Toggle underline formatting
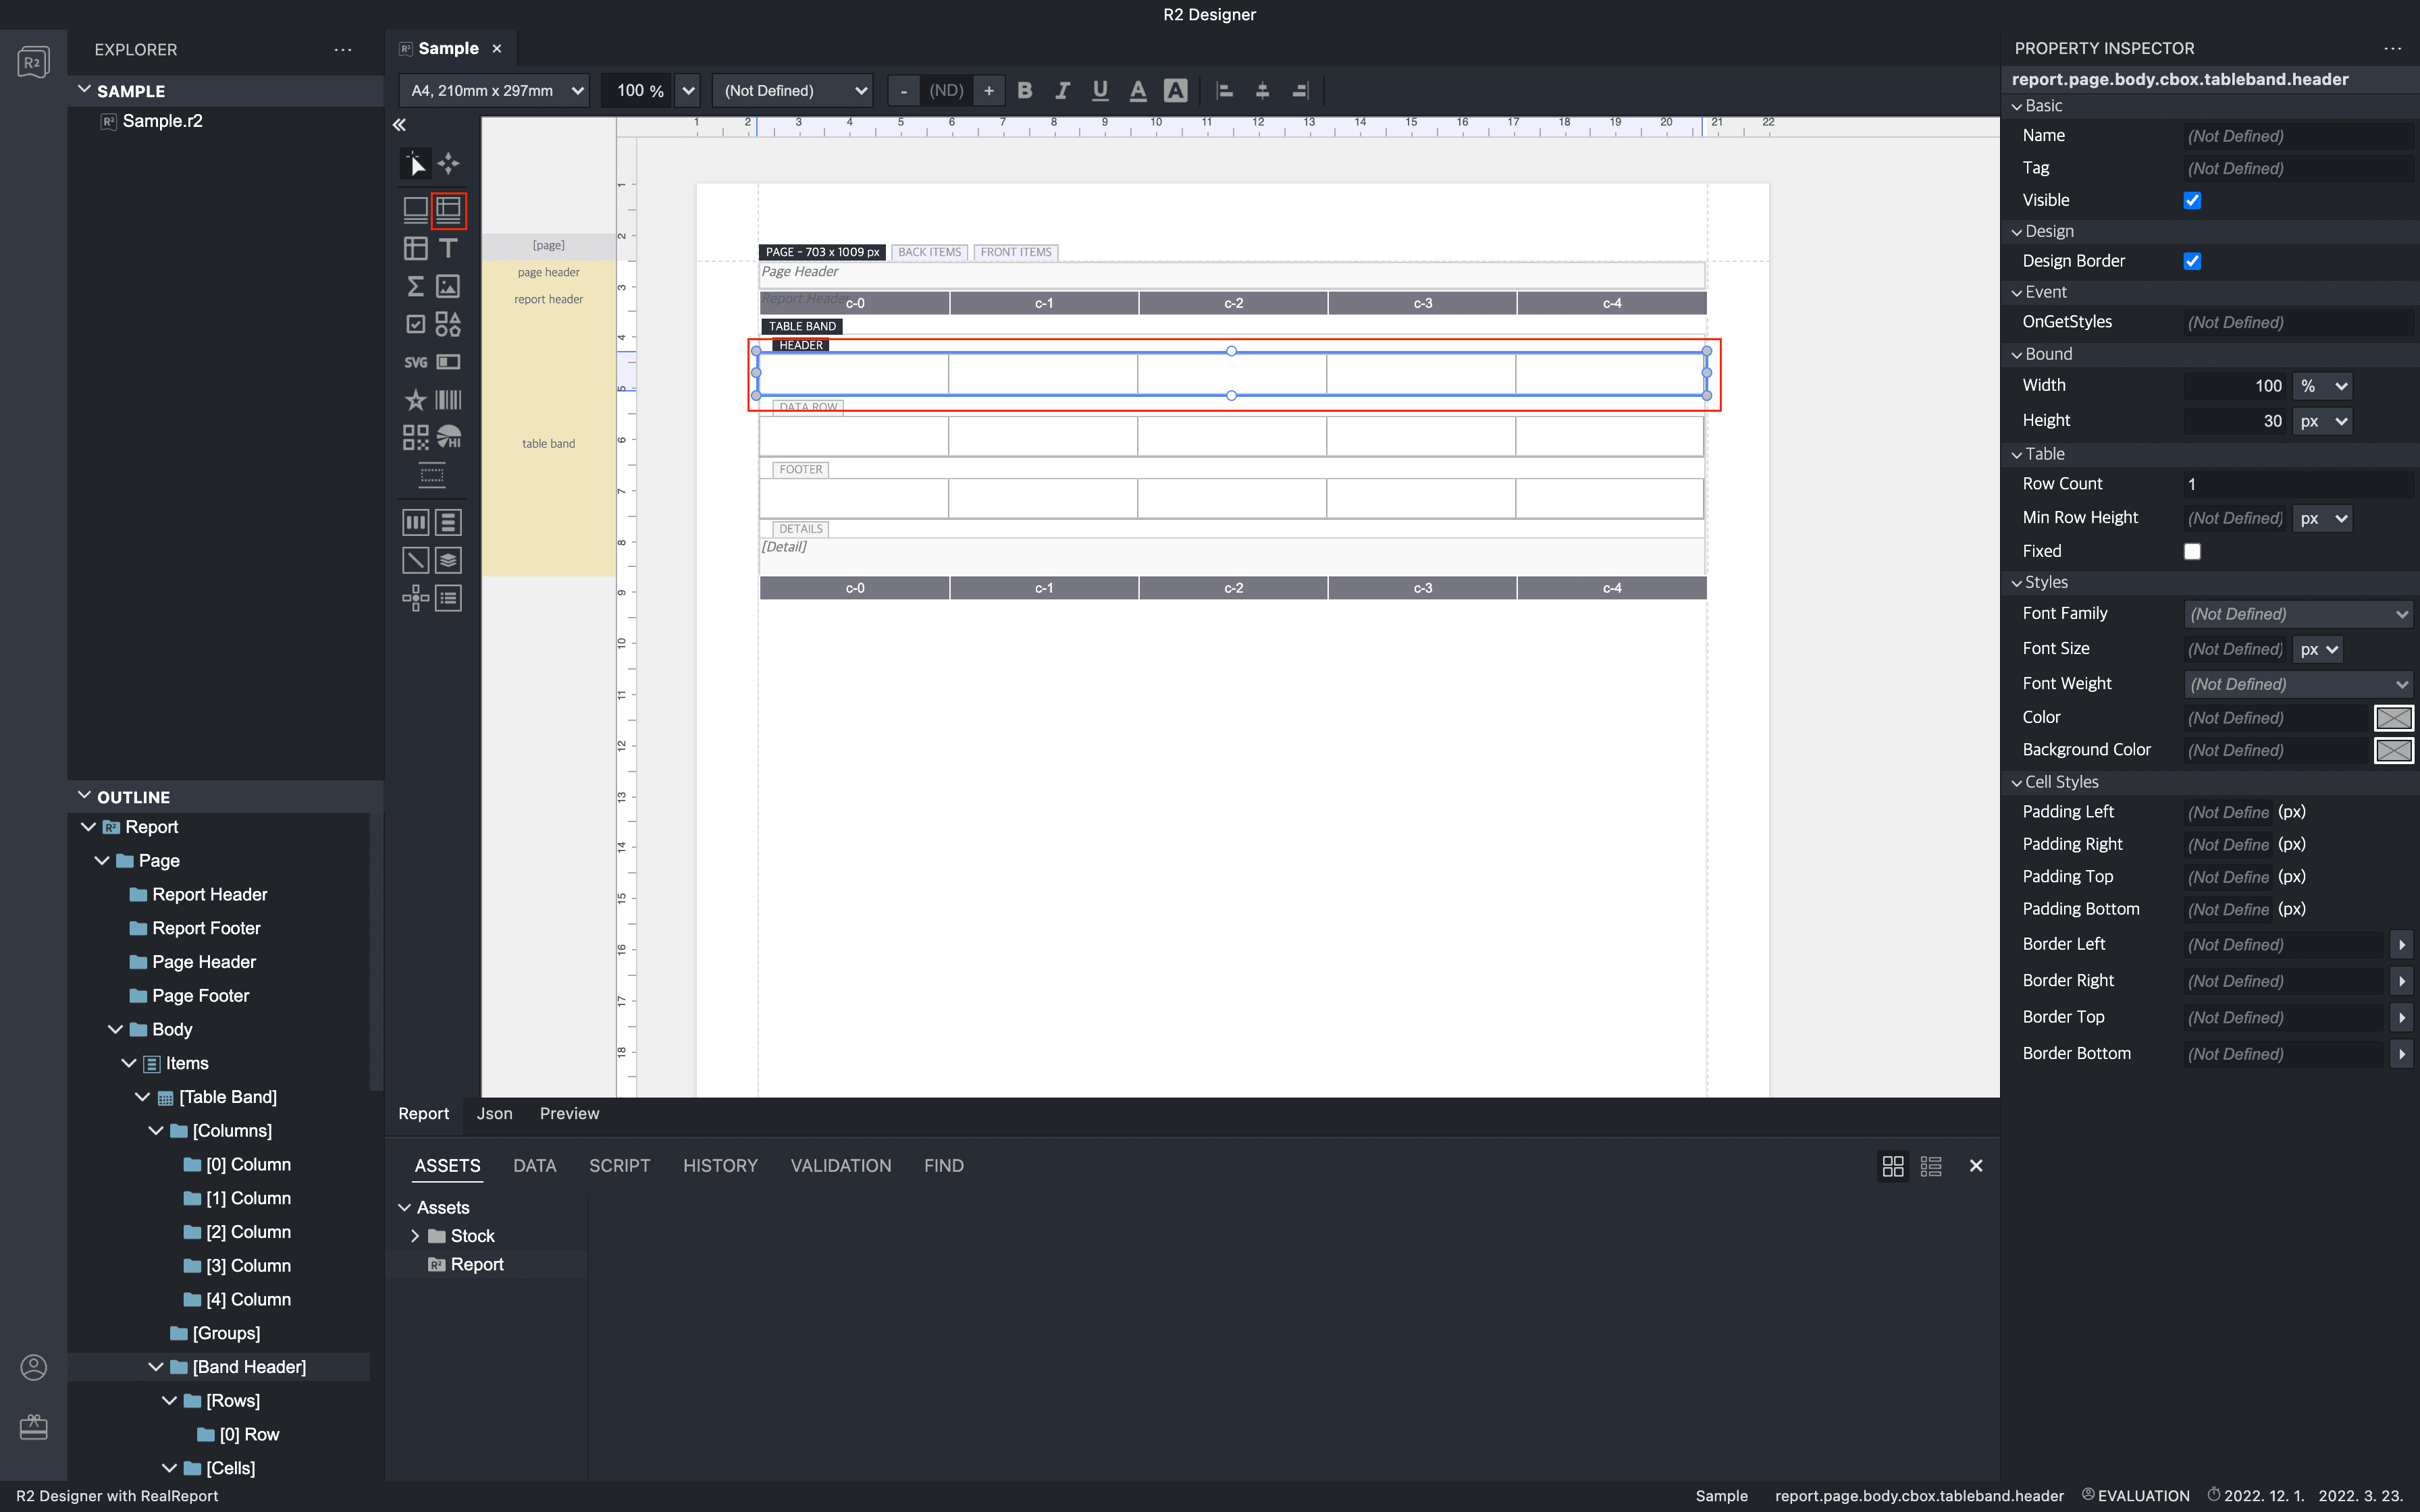2420x1512 pixels. coord(1100,90)
